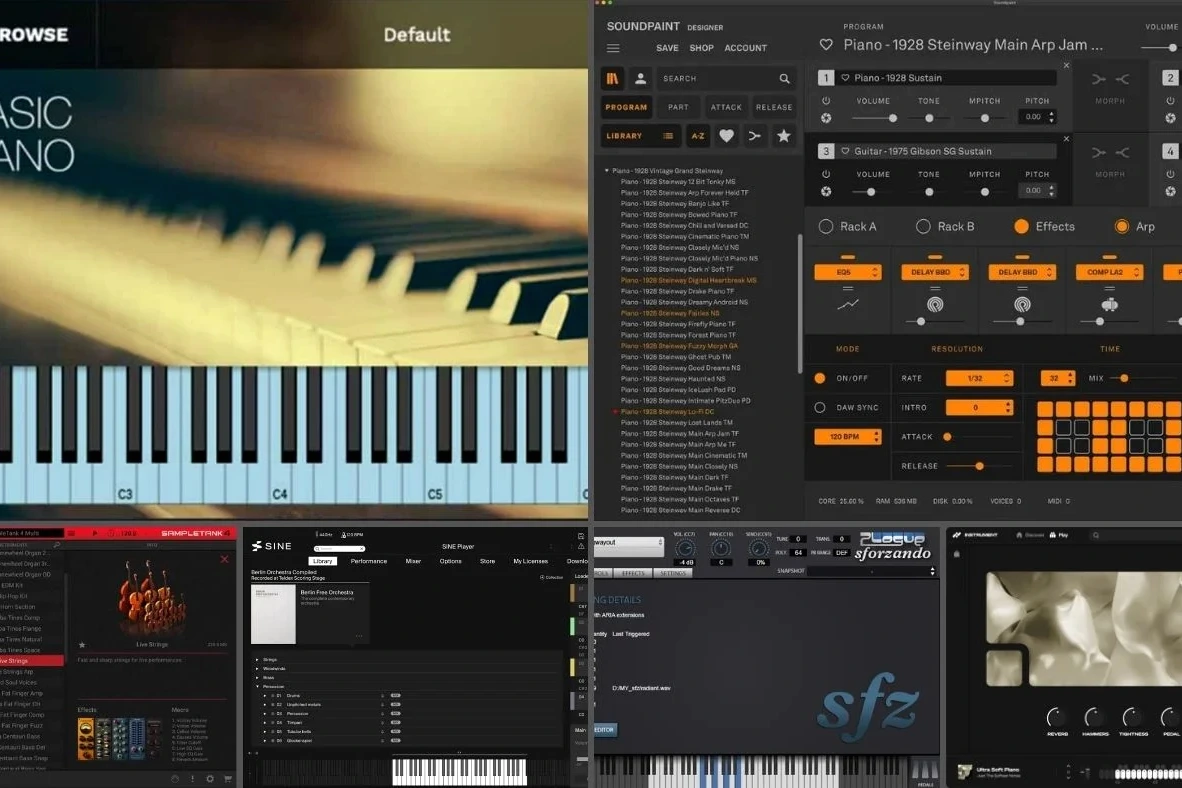
Task: Switch to the PART tab in Soundpaint
Action: [x=678, y=107]
